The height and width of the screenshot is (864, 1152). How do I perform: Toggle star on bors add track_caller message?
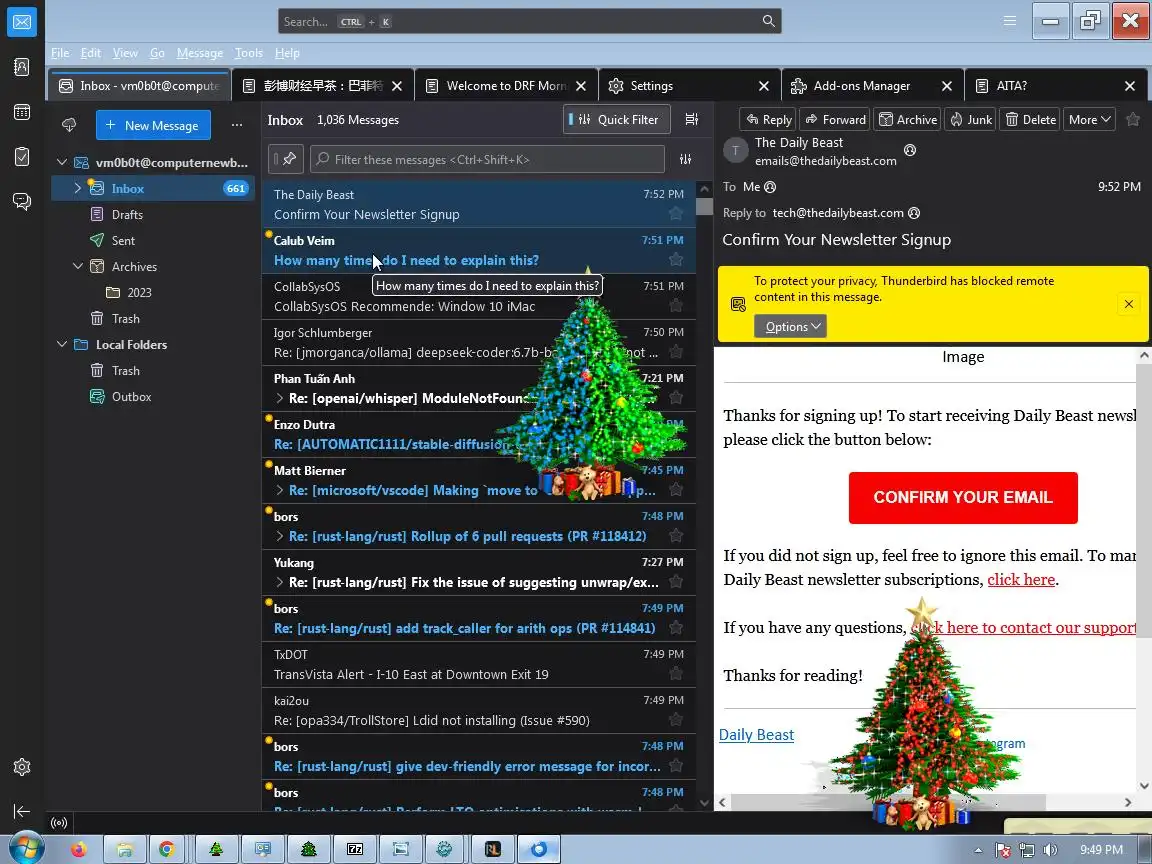coord(676,628)
